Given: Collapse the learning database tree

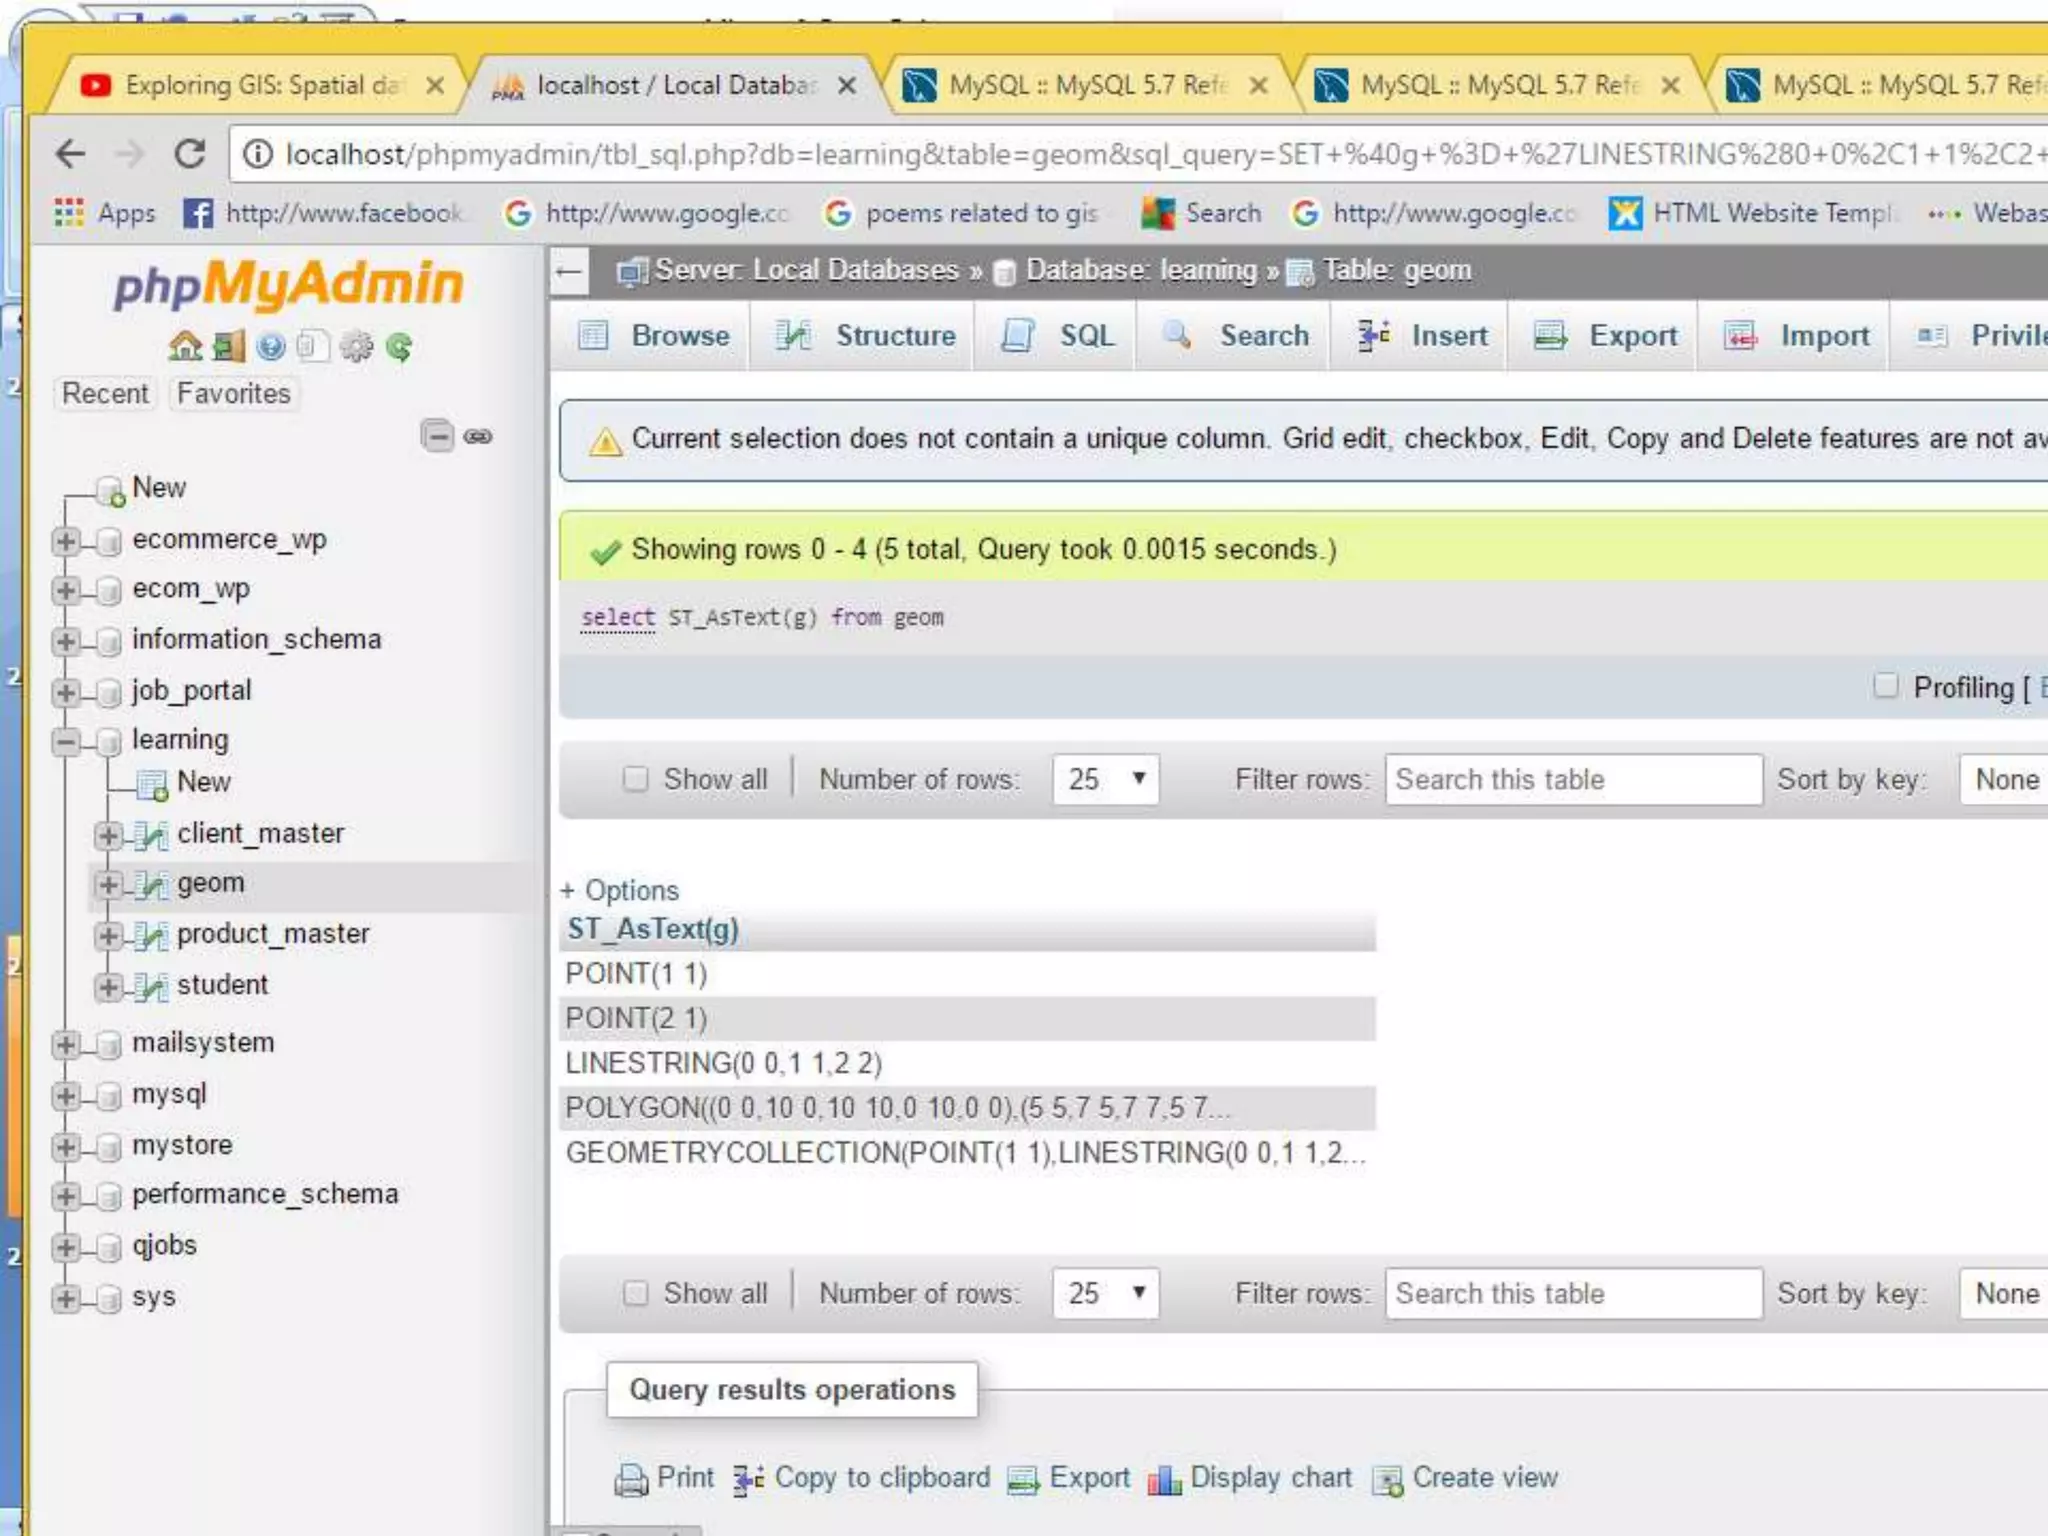Looking at the screenshot, I should click(66, 741).
